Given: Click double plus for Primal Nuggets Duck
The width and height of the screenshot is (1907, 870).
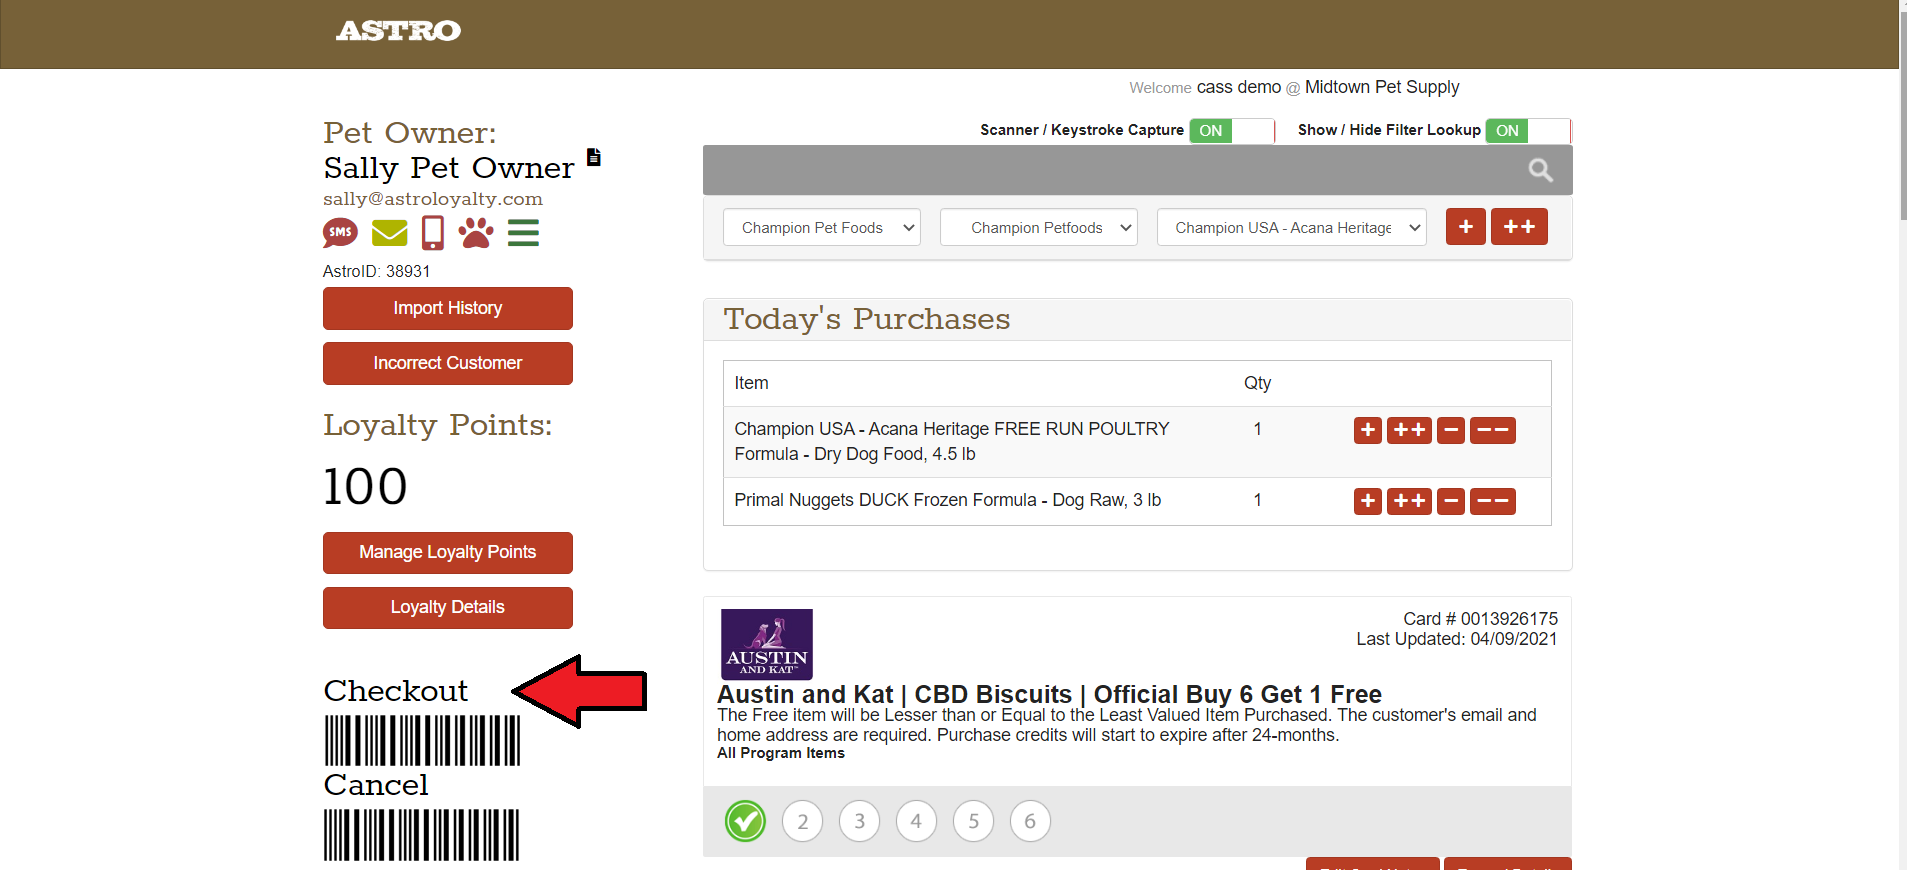Looking at the screenshot, I should click(1409, 501).
